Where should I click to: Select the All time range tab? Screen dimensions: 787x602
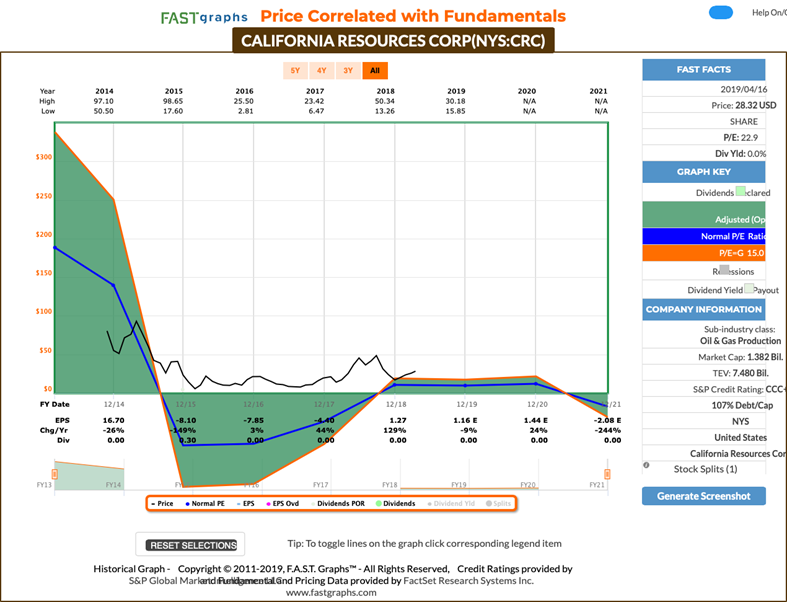pos(375,71)
